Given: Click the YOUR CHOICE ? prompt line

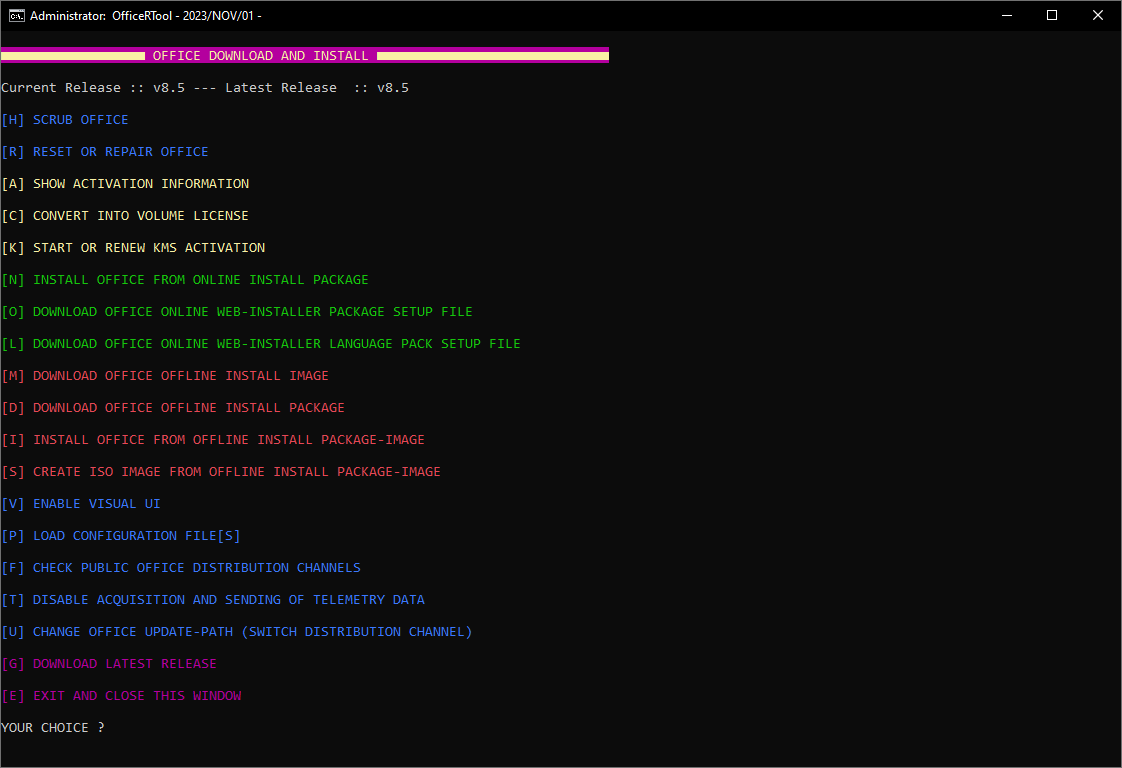Looking at the screenshot, I should point(53,728).
